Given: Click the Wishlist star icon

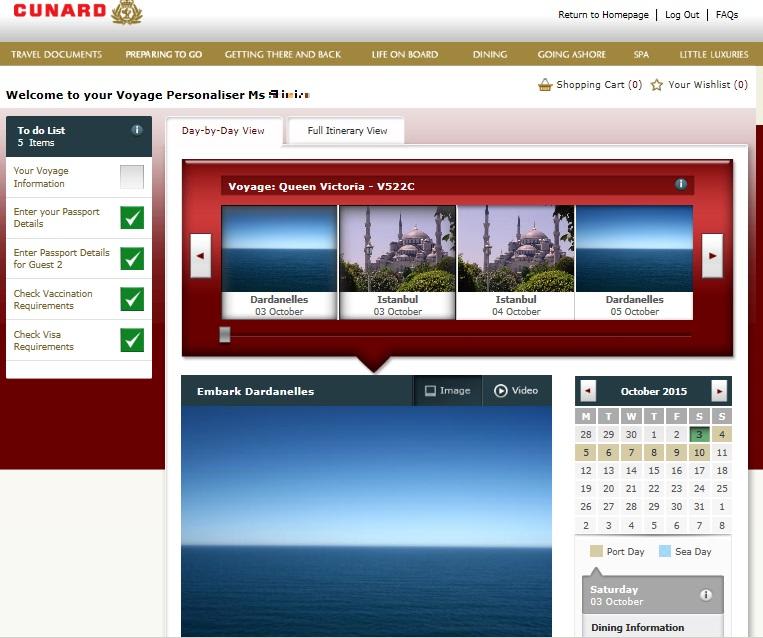Looking at the screenshot, I should point(656,85).
